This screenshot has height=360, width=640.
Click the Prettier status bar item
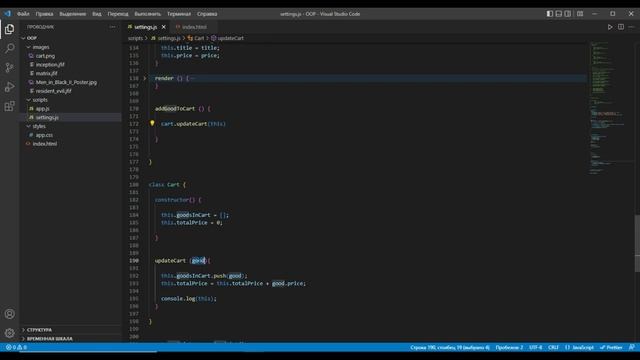611,347
